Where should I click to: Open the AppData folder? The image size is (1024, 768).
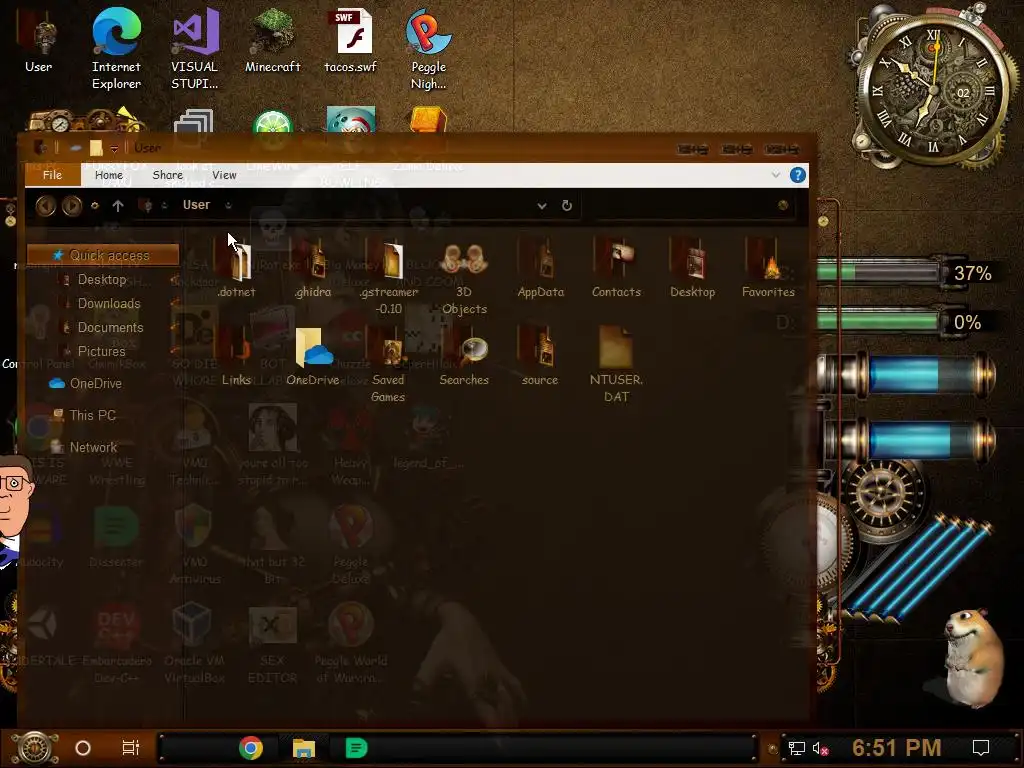(541, 269)
